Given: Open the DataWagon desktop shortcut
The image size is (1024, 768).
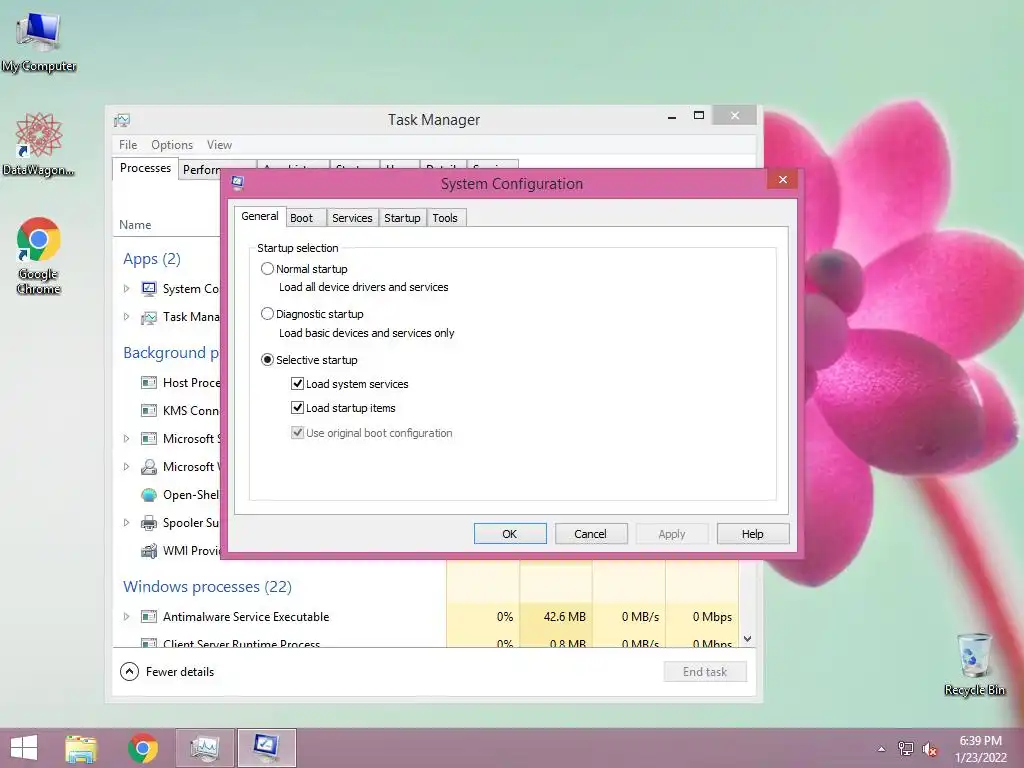Looking at the screenshot, I should click(x=39, y=144).
